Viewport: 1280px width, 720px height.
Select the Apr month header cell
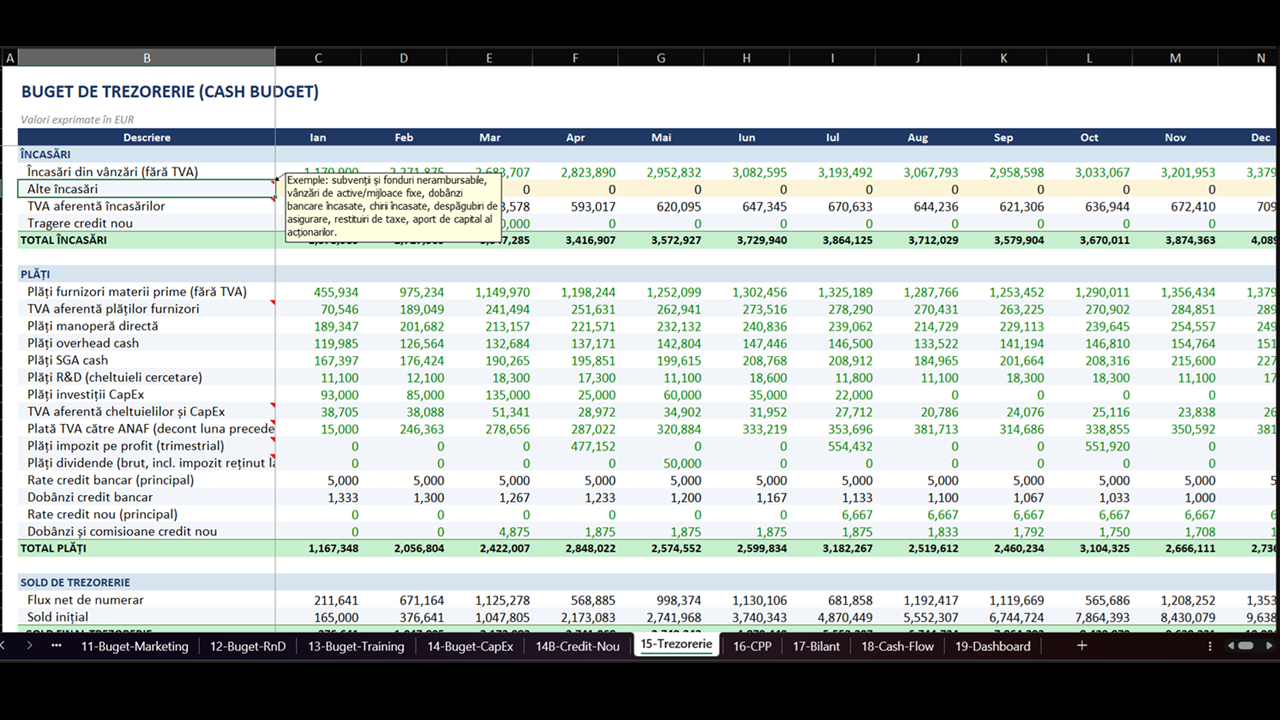pyautogui.click(x=575, y=137)
